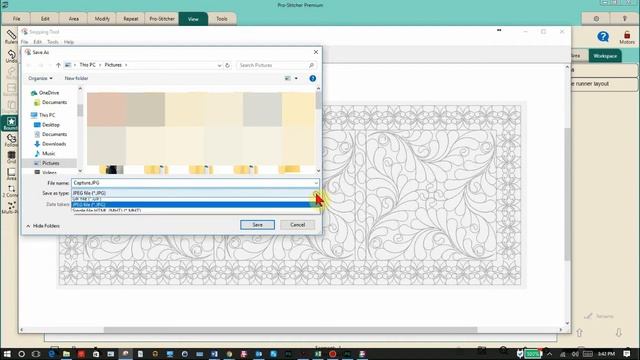Click the Snipping Tool horizontal scrollbar
Image resolution: width=640 pixels, height=360 pixels.
click(290, 330)
